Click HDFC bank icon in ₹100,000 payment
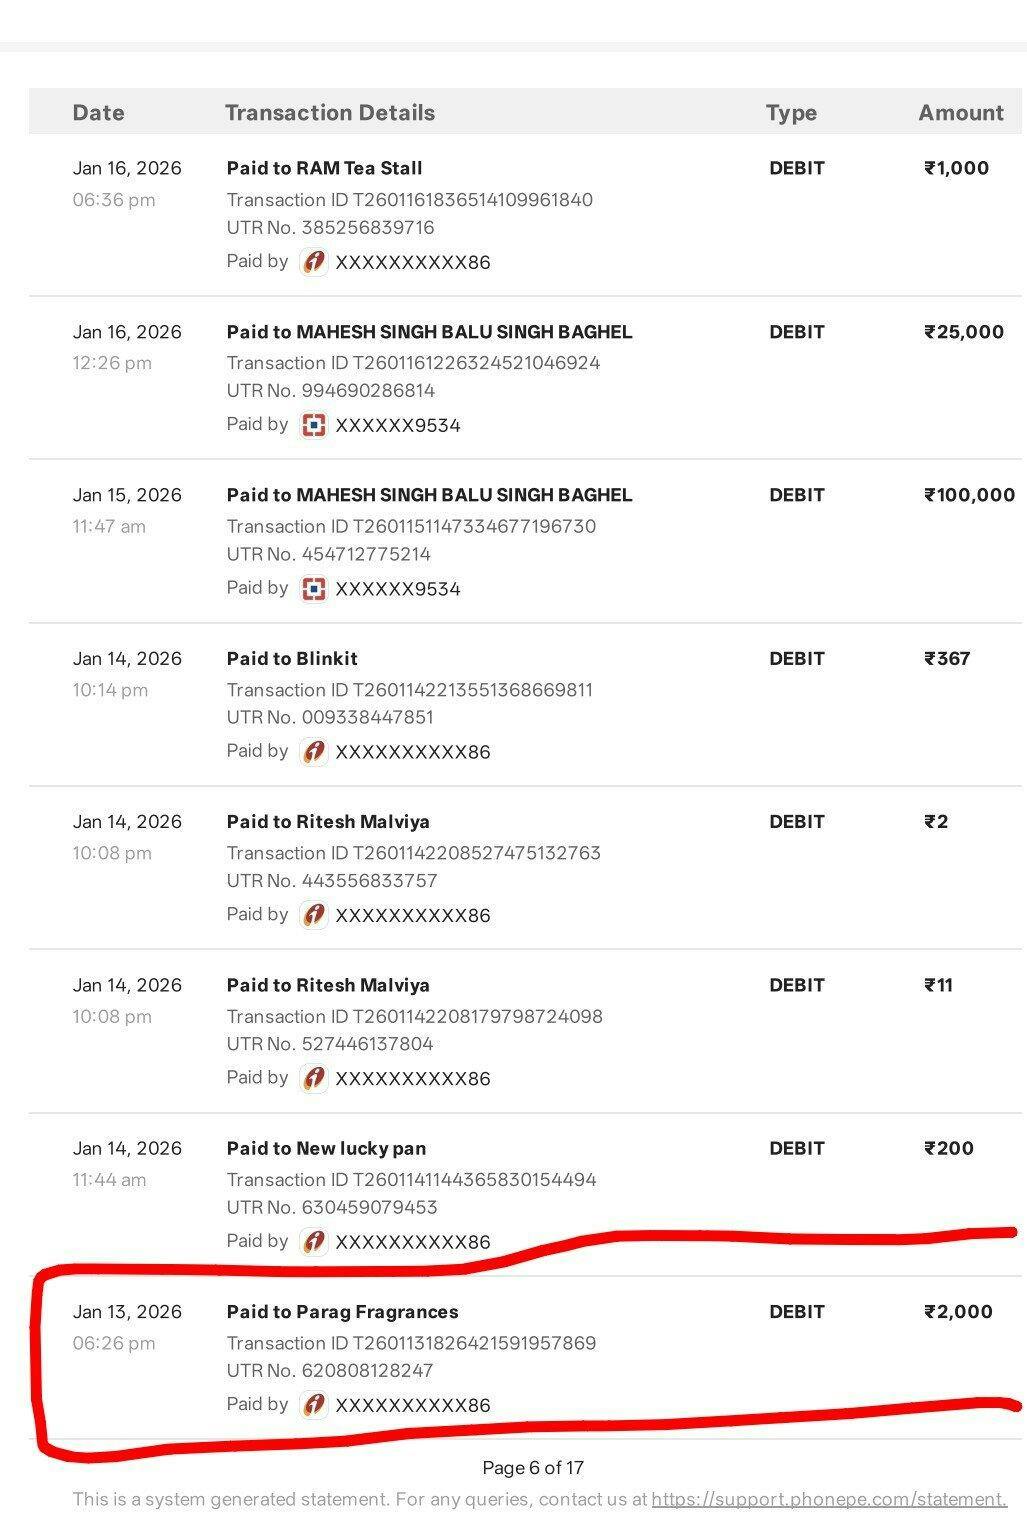Viewport: 1027px width, 1529px height. [314, 589]
